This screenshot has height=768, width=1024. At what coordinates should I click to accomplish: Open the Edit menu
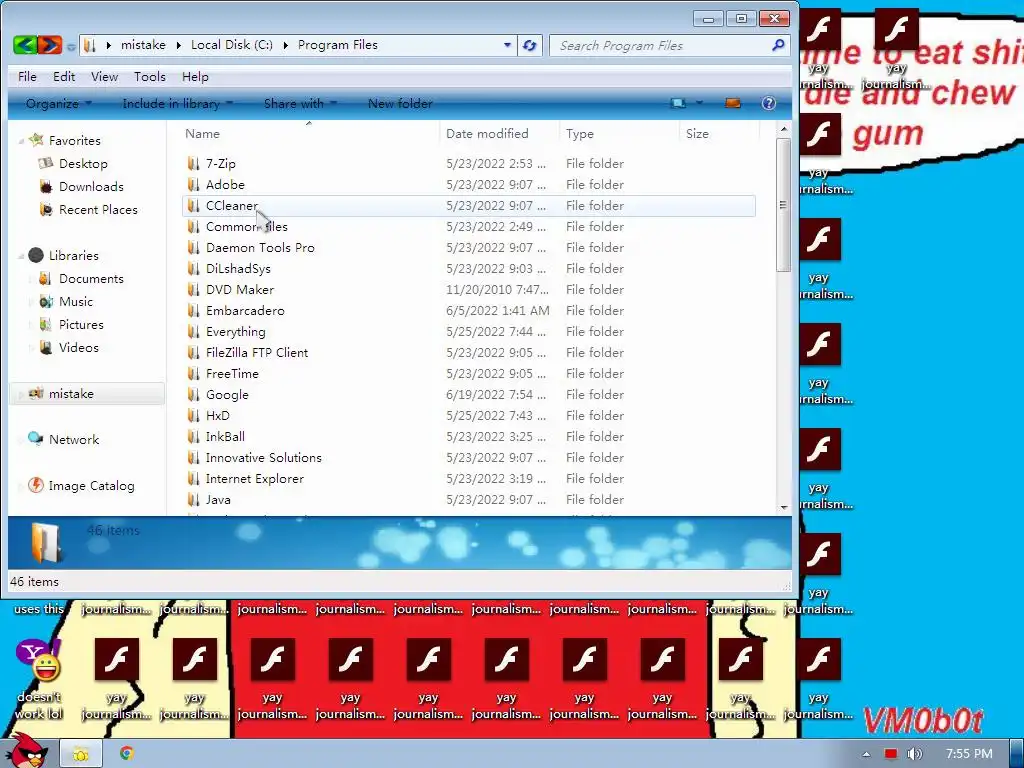click(x=64, y=76)
